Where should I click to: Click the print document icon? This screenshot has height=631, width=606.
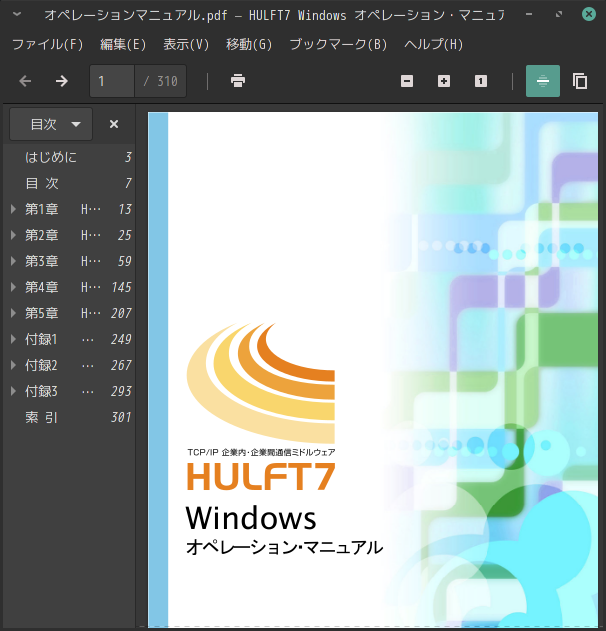(x=238, y=81)
